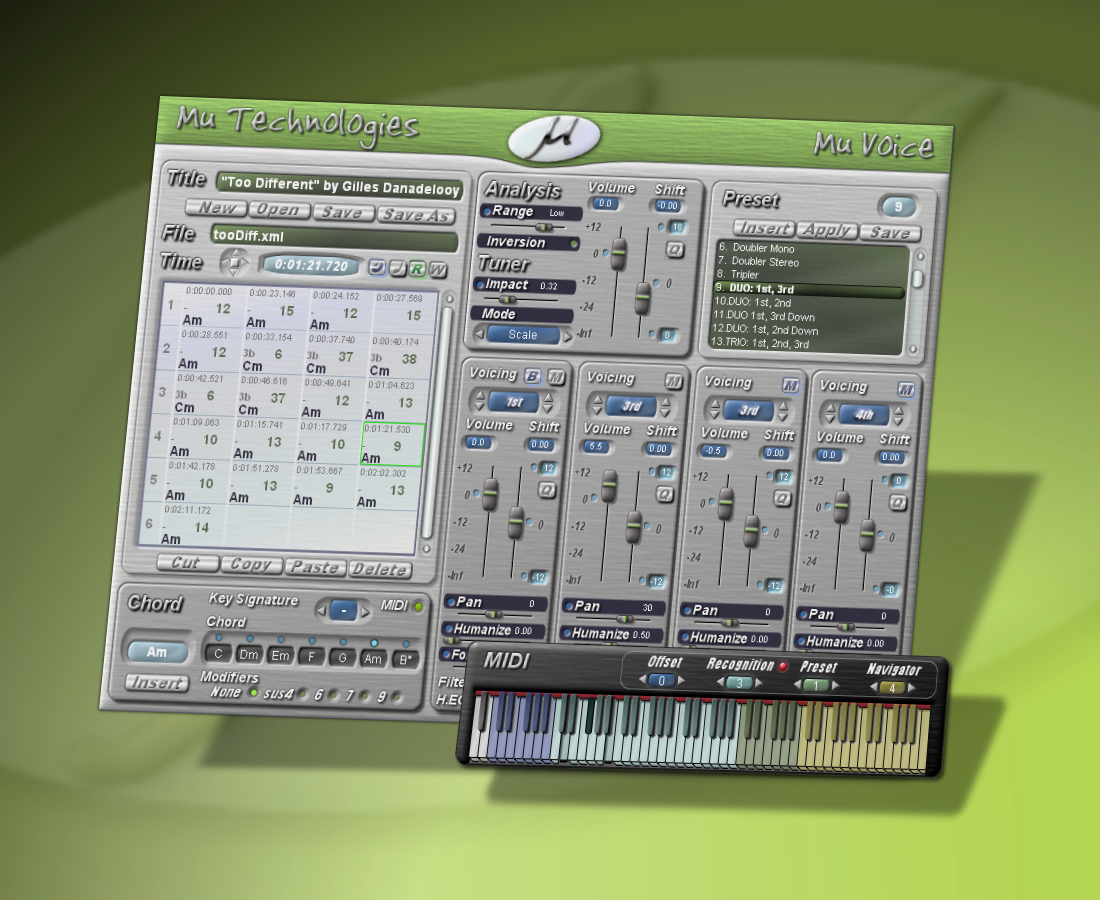Mute first Voicing panel with M button
Viewport: 1100px width, 900px height.
coord(556,377)
